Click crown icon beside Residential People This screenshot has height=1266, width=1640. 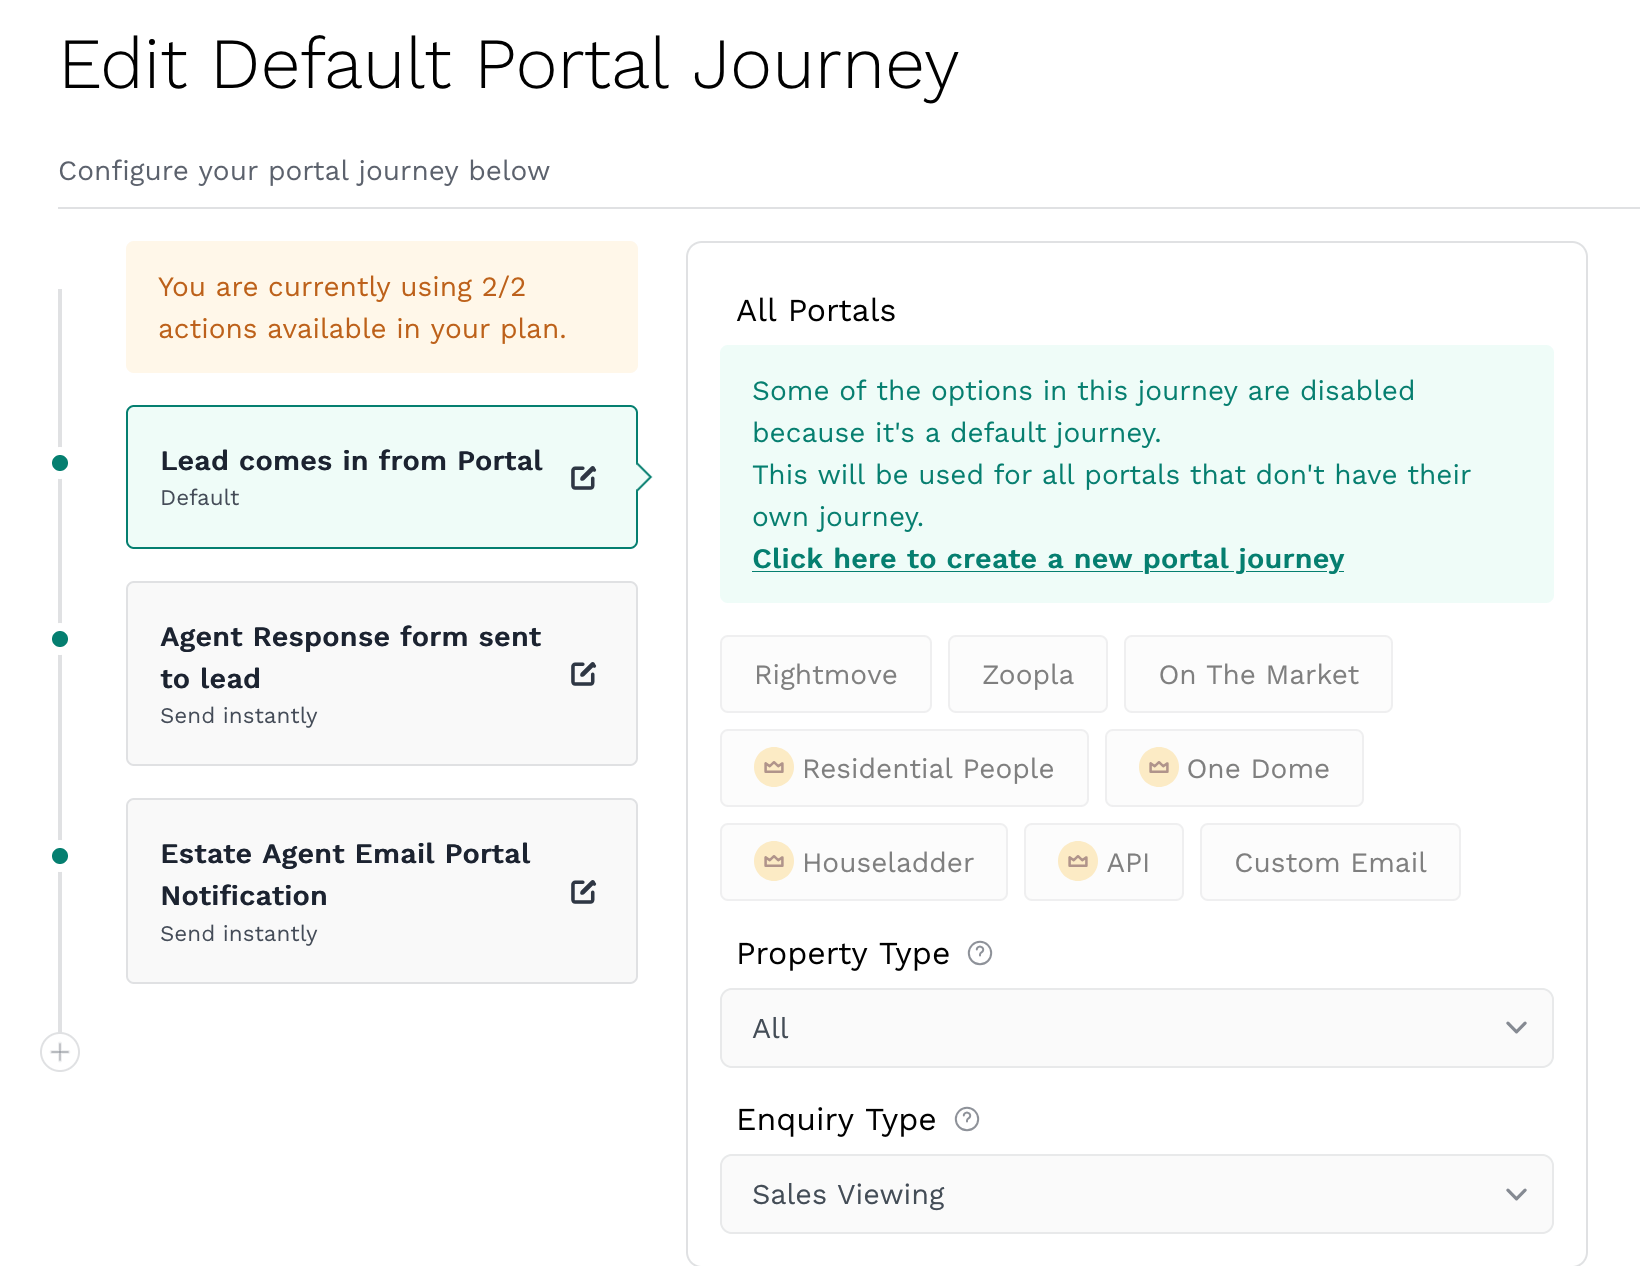tap(773, 768)
